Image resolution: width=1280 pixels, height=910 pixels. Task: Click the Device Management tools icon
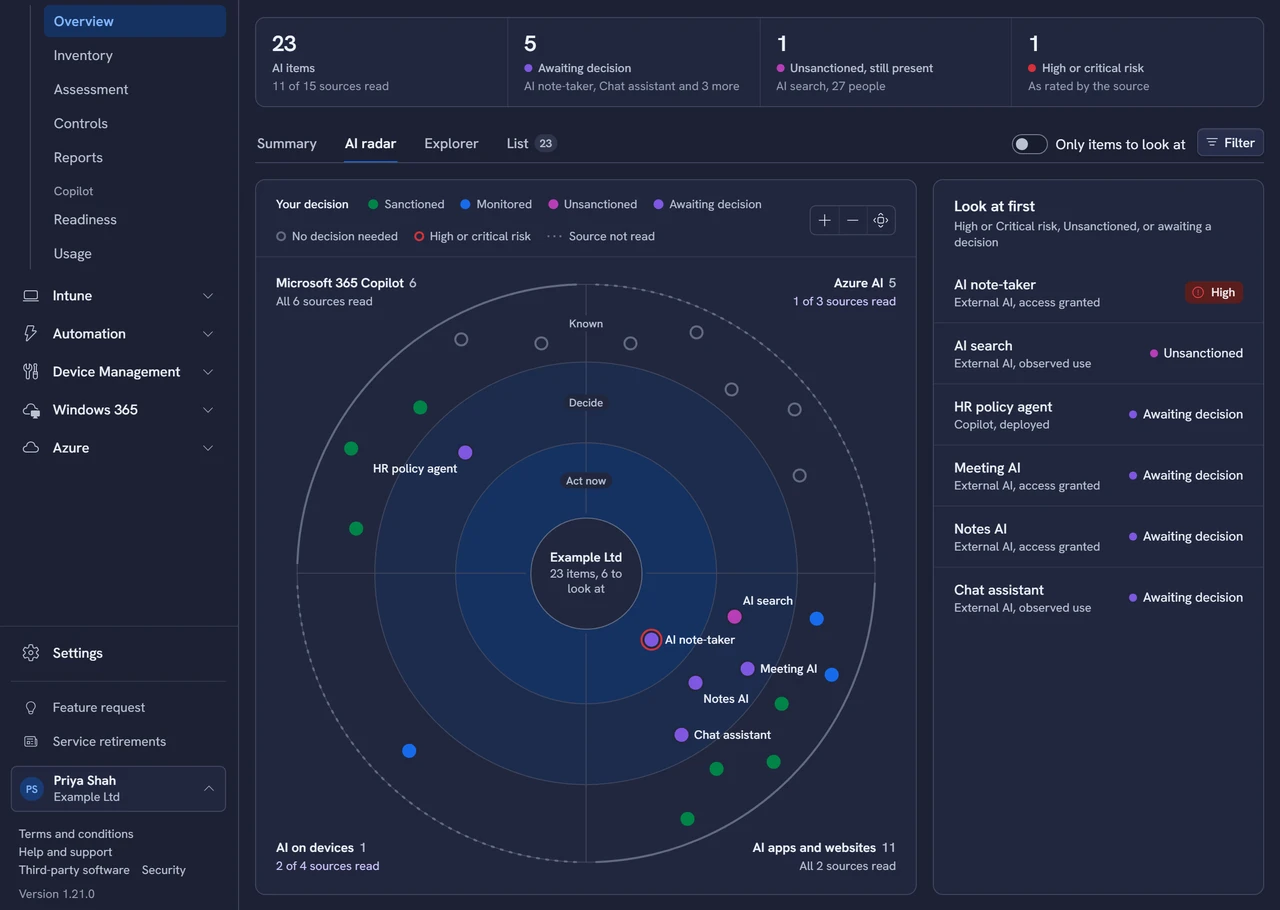(x=31, y=372)
